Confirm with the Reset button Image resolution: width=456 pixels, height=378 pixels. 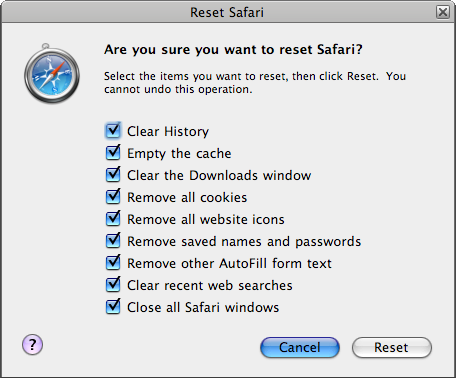[x=392, y=347]
